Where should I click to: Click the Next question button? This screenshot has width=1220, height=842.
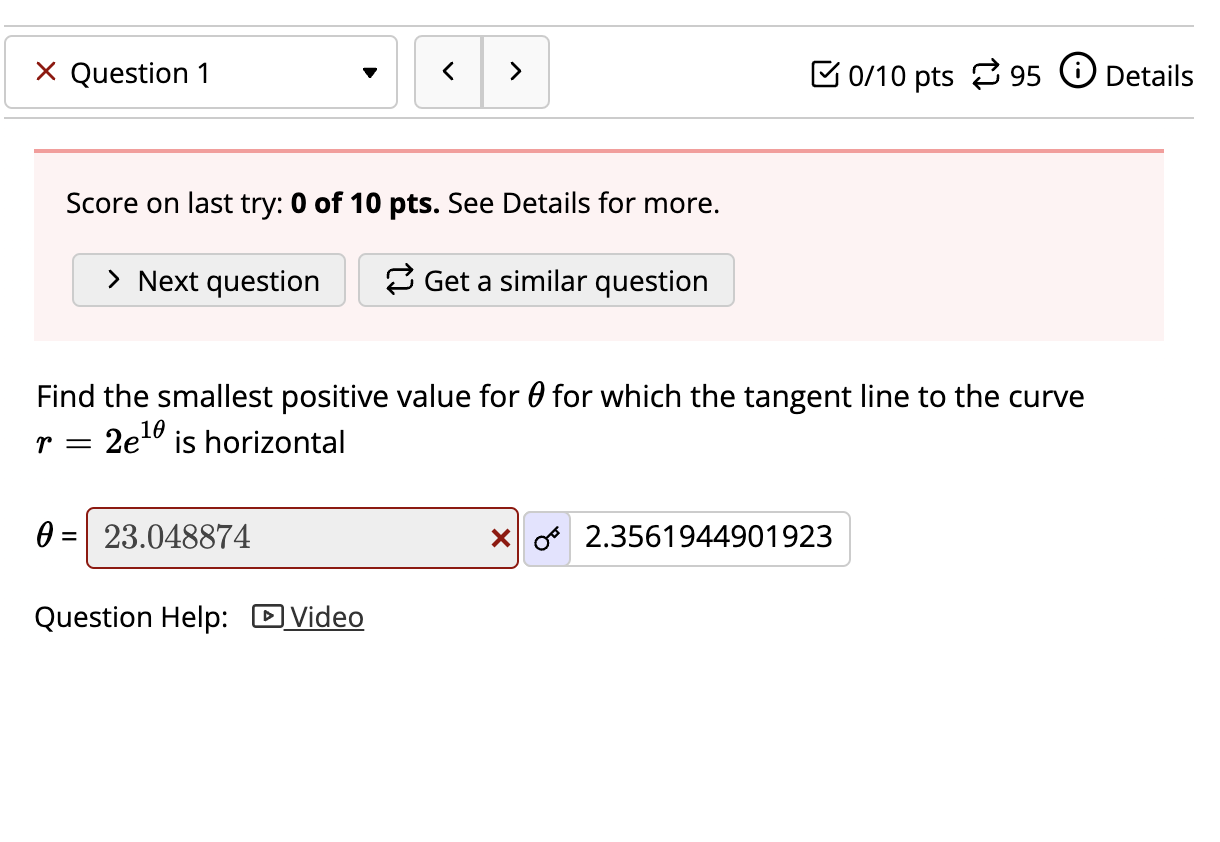tap(208, 280)
